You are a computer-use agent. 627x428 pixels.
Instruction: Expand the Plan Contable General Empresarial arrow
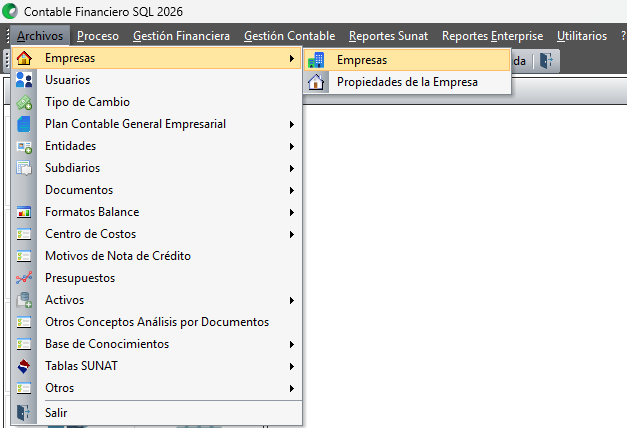point(292,124)
